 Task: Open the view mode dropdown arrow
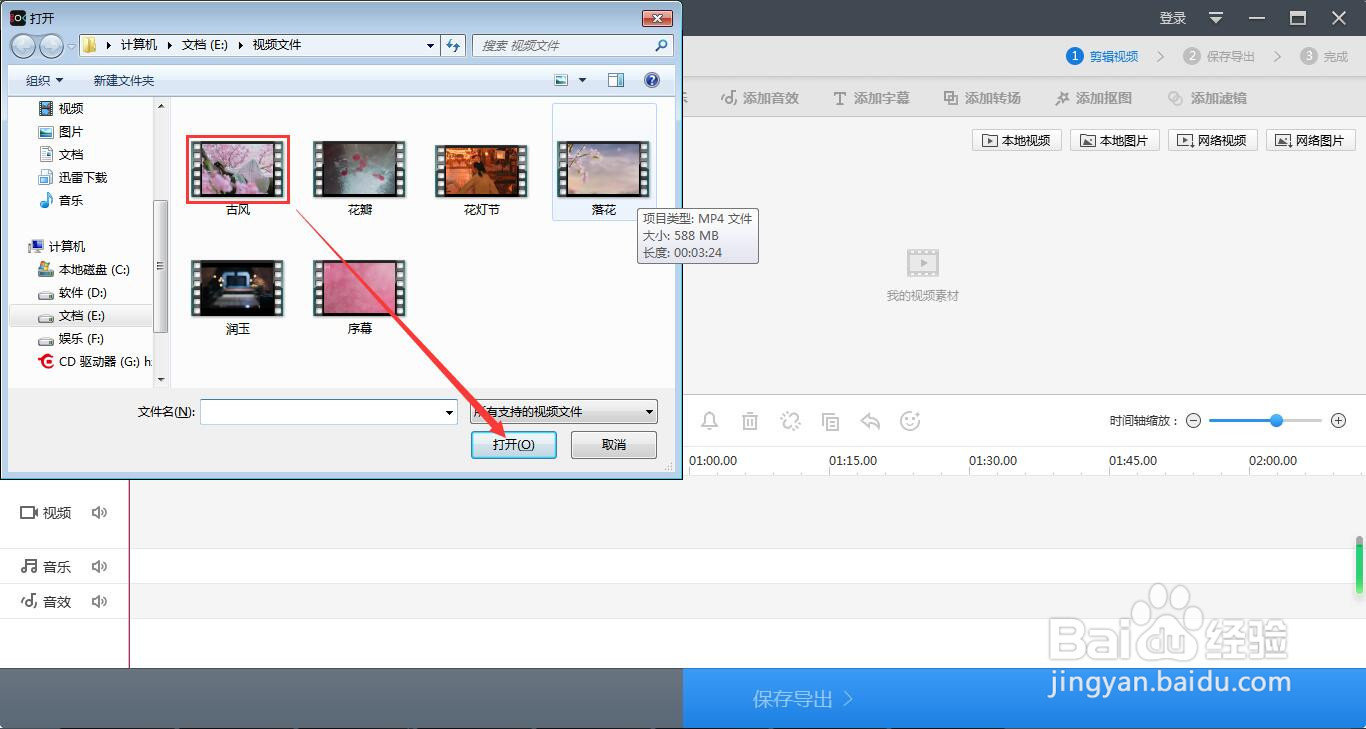click(582, 80)
